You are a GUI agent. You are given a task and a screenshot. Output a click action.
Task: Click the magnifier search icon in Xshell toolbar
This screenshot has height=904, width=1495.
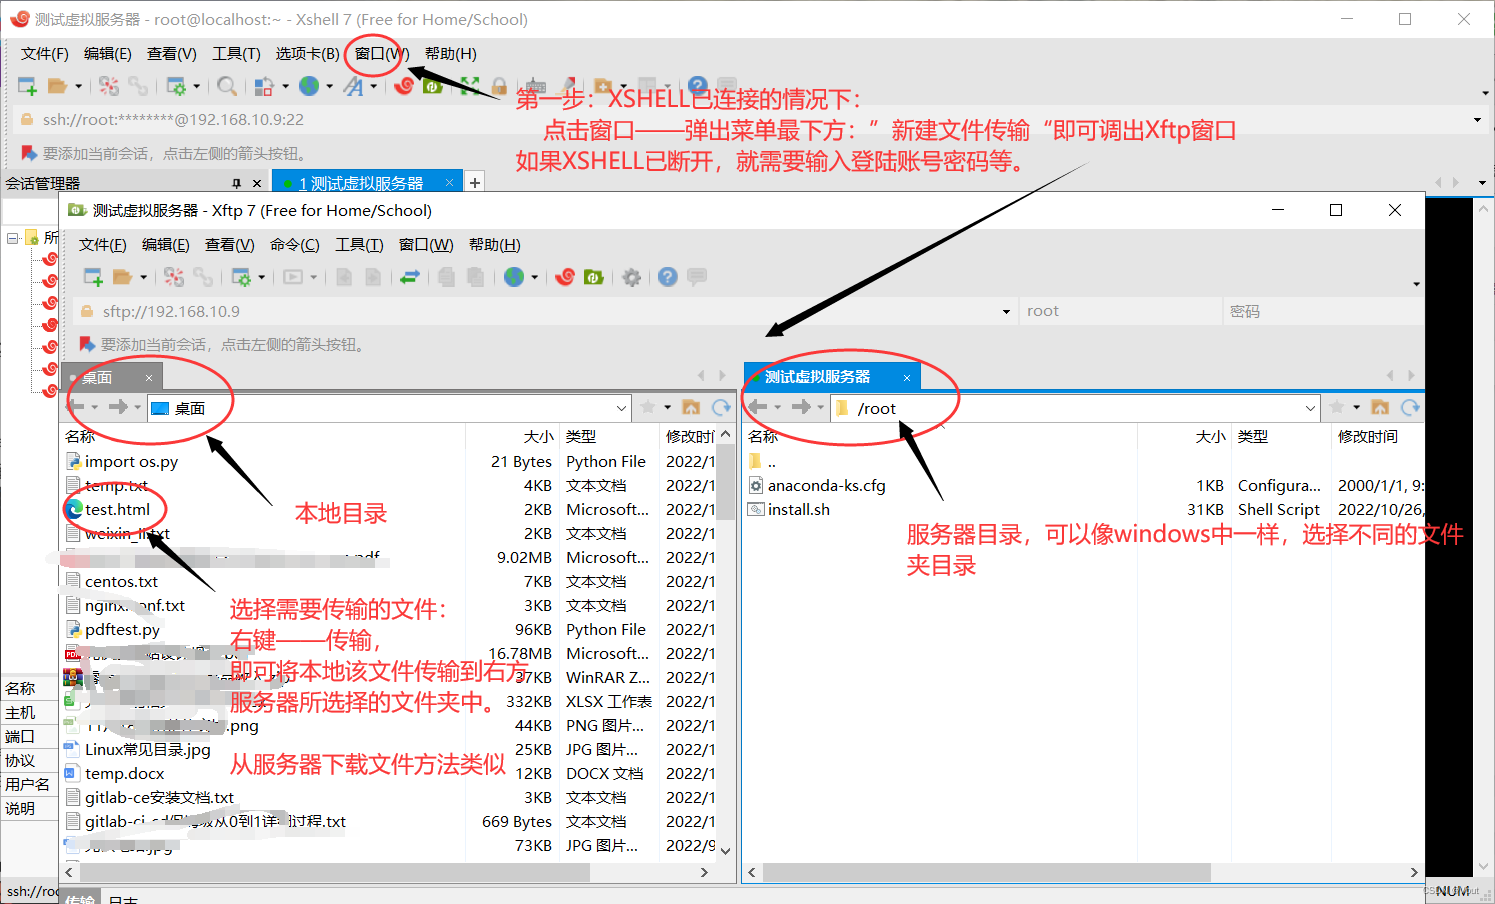pyautogui.click(x=227, y=86)
